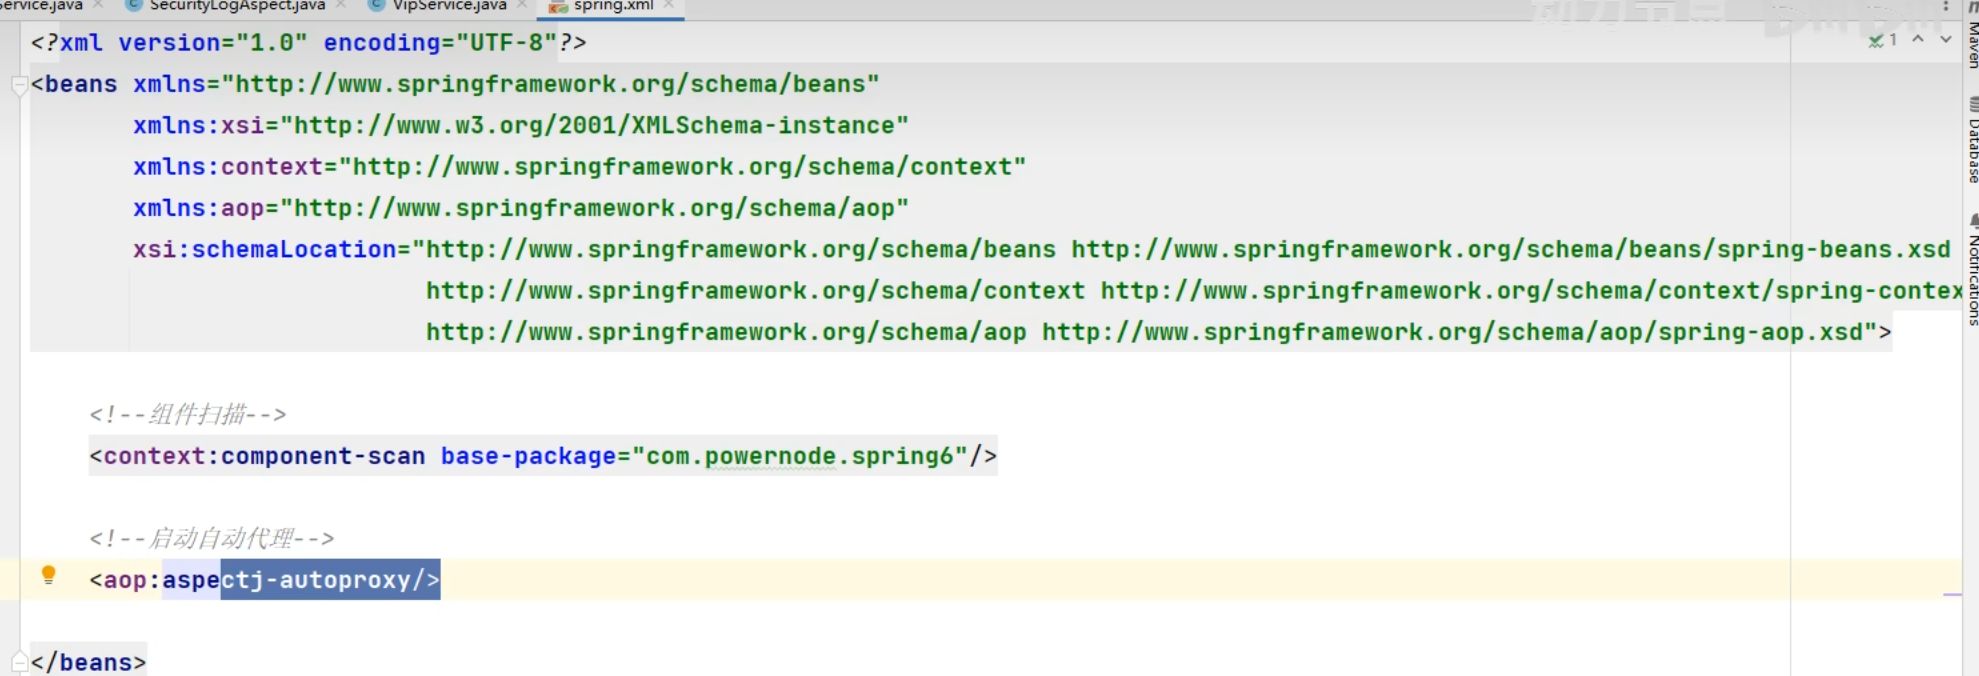Switch to SecurityLogAspect.java tab
This screenshot has height=676, width=1979.
pyautogui.click(x=237, y=6)
